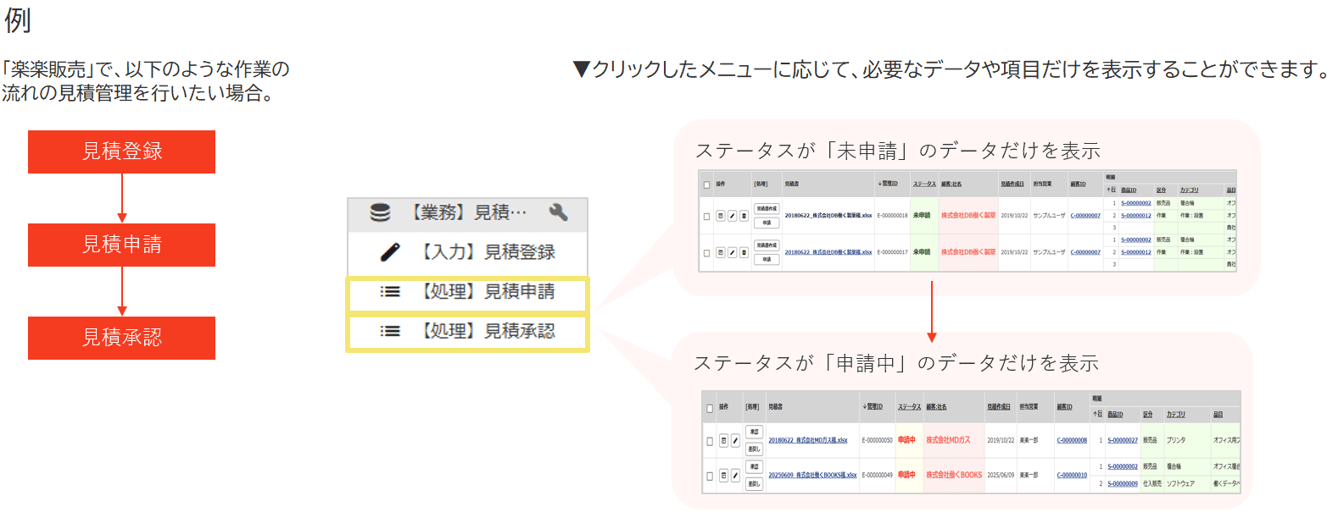Click 見積書作成 button in row E-000000017
This screenshot has width=1327, height=518.
(766, 245)
